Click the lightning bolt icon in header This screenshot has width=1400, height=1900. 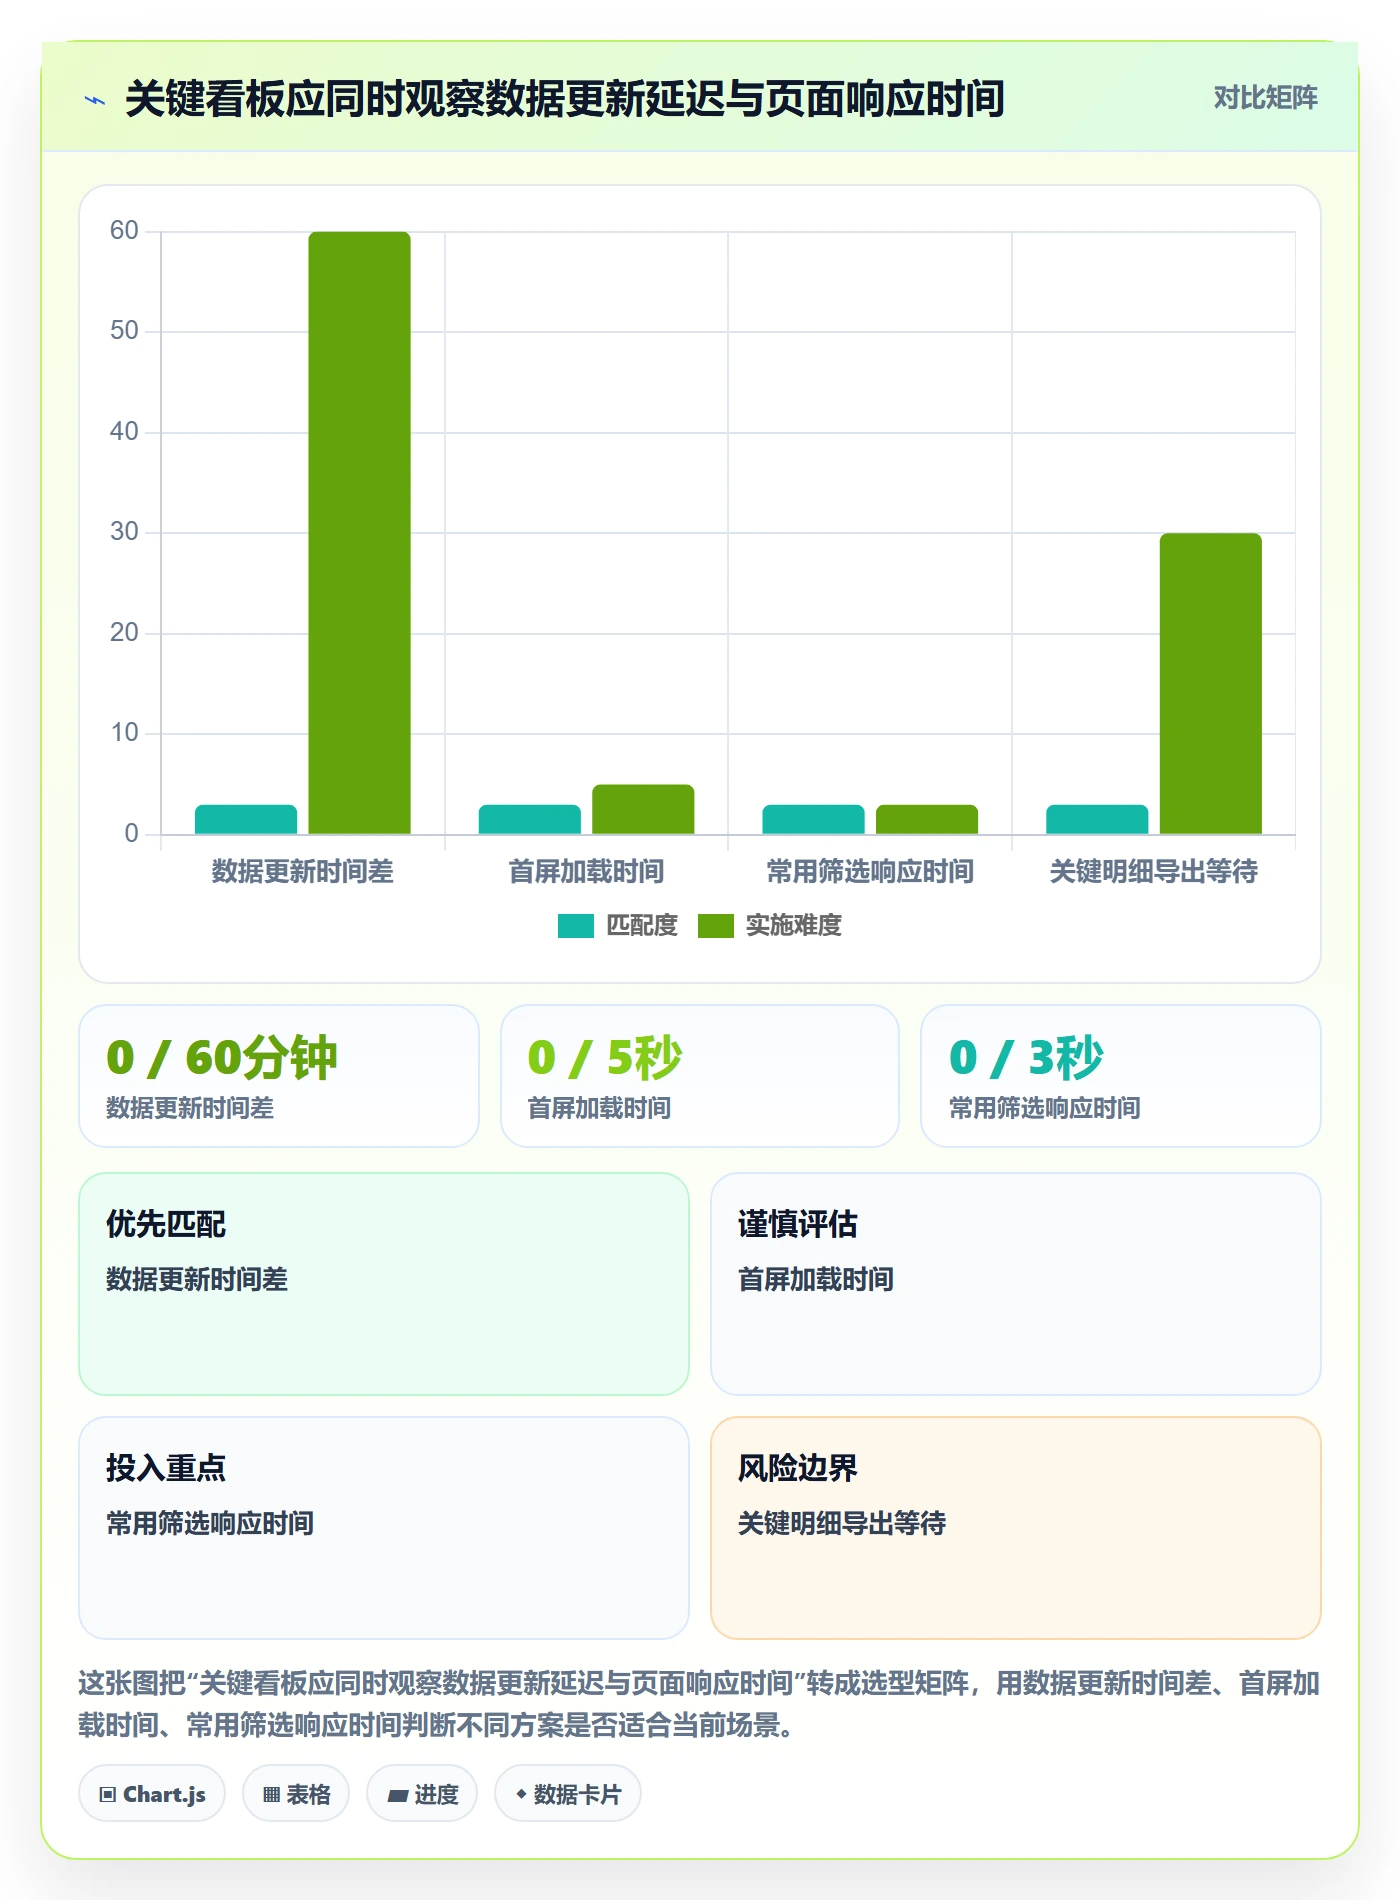(x=95, y=100)
